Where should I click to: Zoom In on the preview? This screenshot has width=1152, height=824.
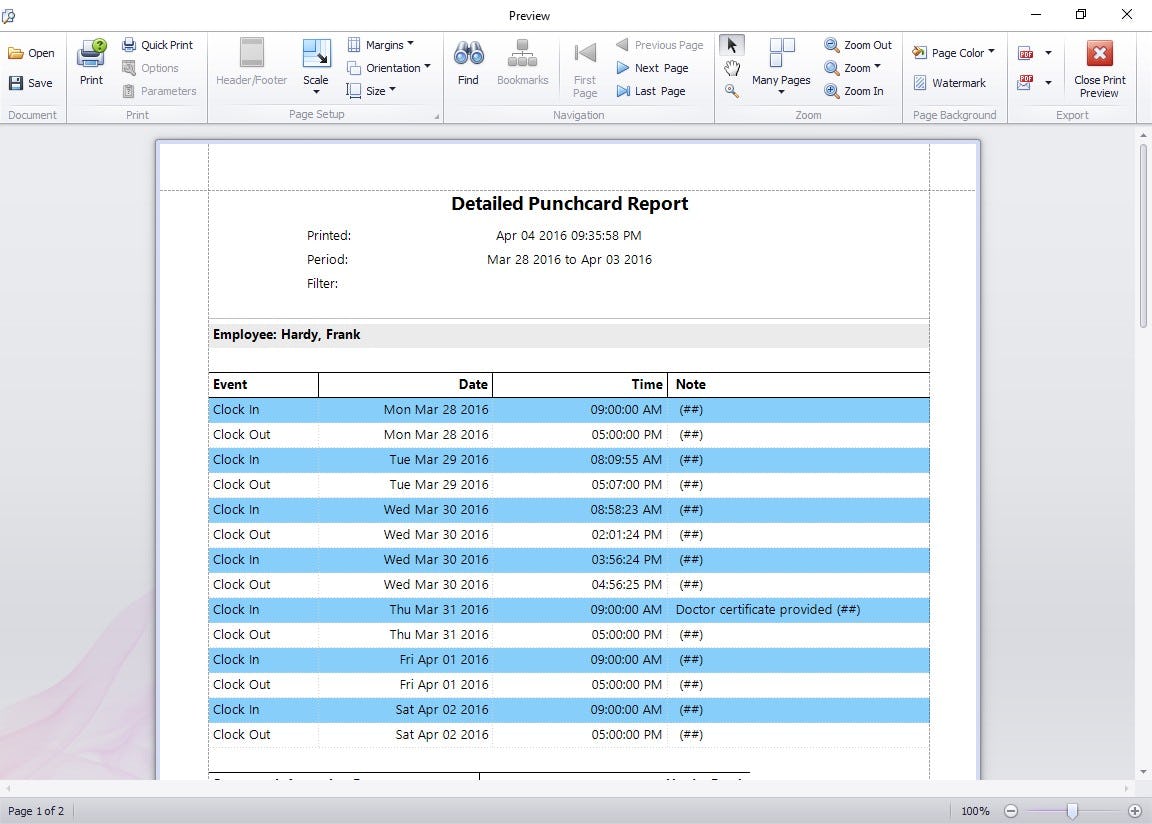[x=859, y=91]
